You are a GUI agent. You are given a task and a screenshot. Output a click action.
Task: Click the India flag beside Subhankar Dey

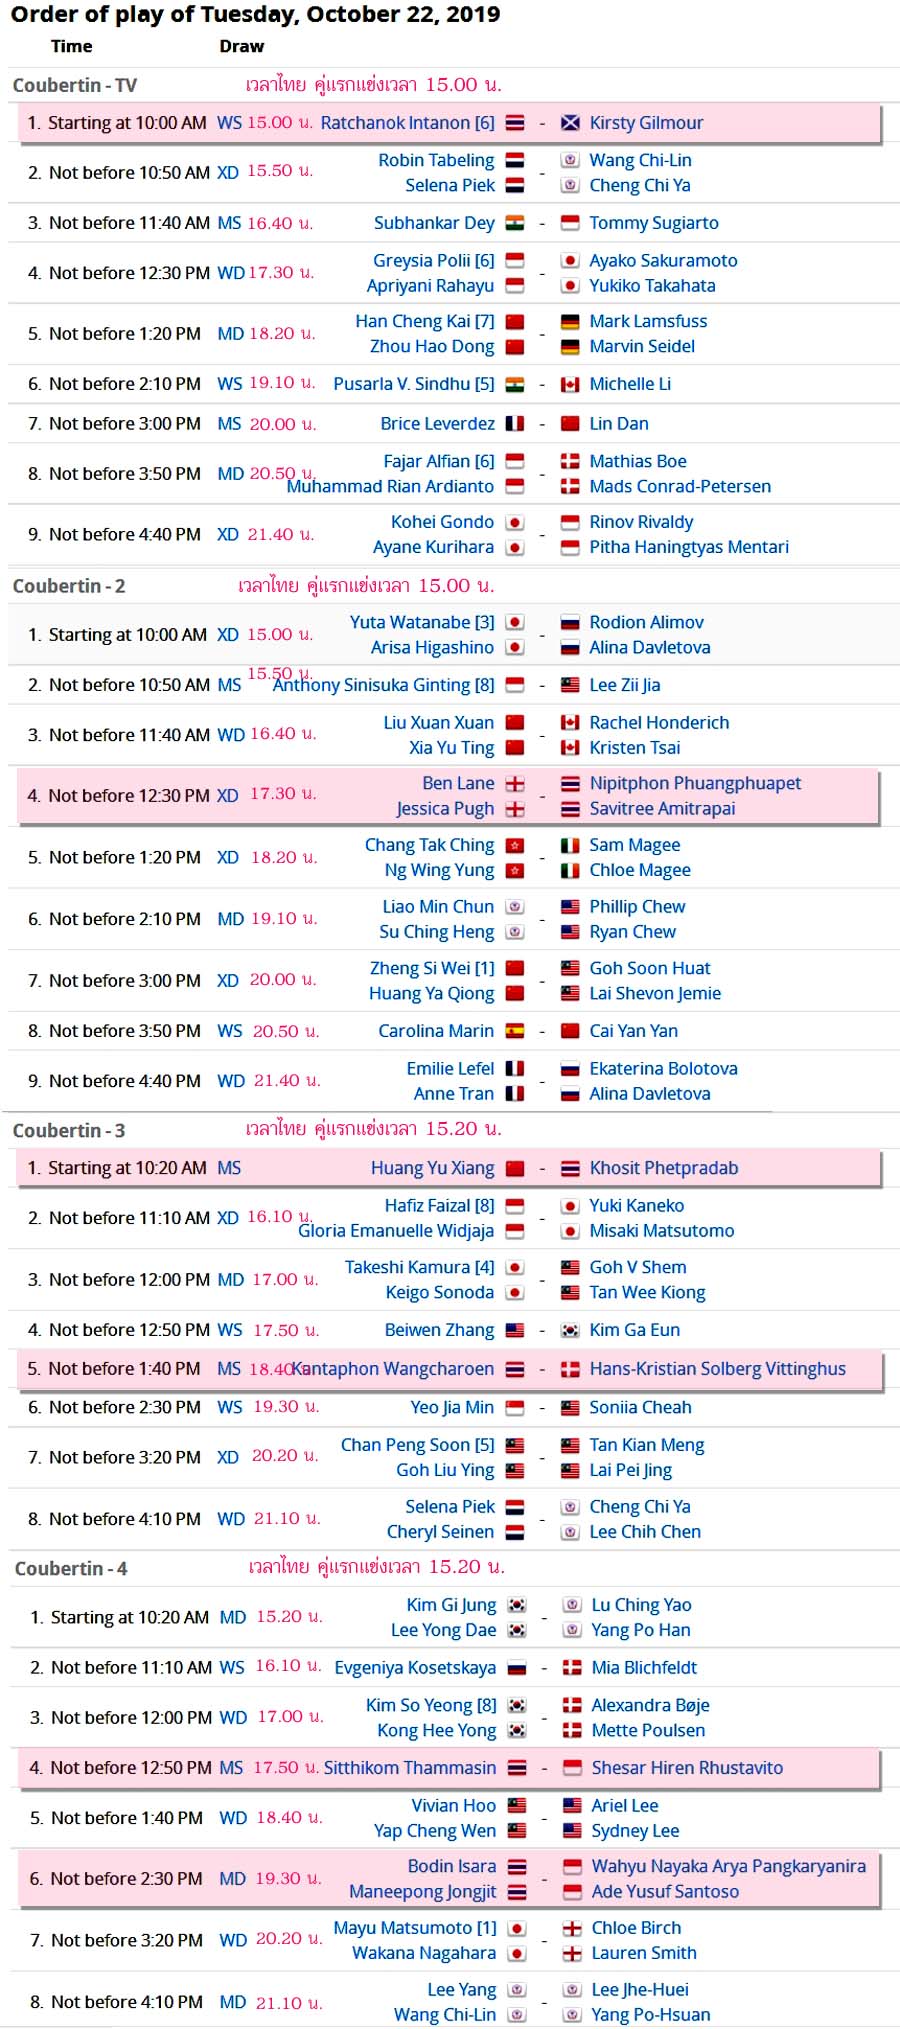[515, 223]
